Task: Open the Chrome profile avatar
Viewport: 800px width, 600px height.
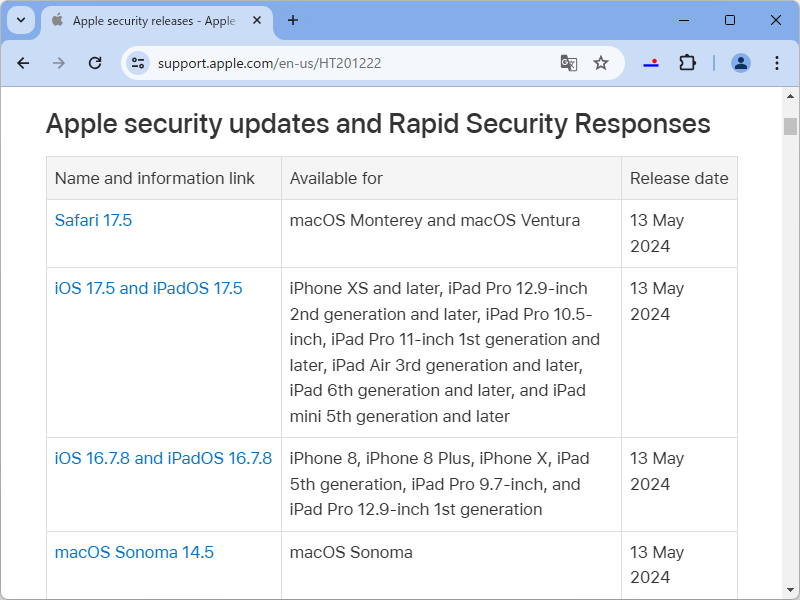Action: coord(740,62)
